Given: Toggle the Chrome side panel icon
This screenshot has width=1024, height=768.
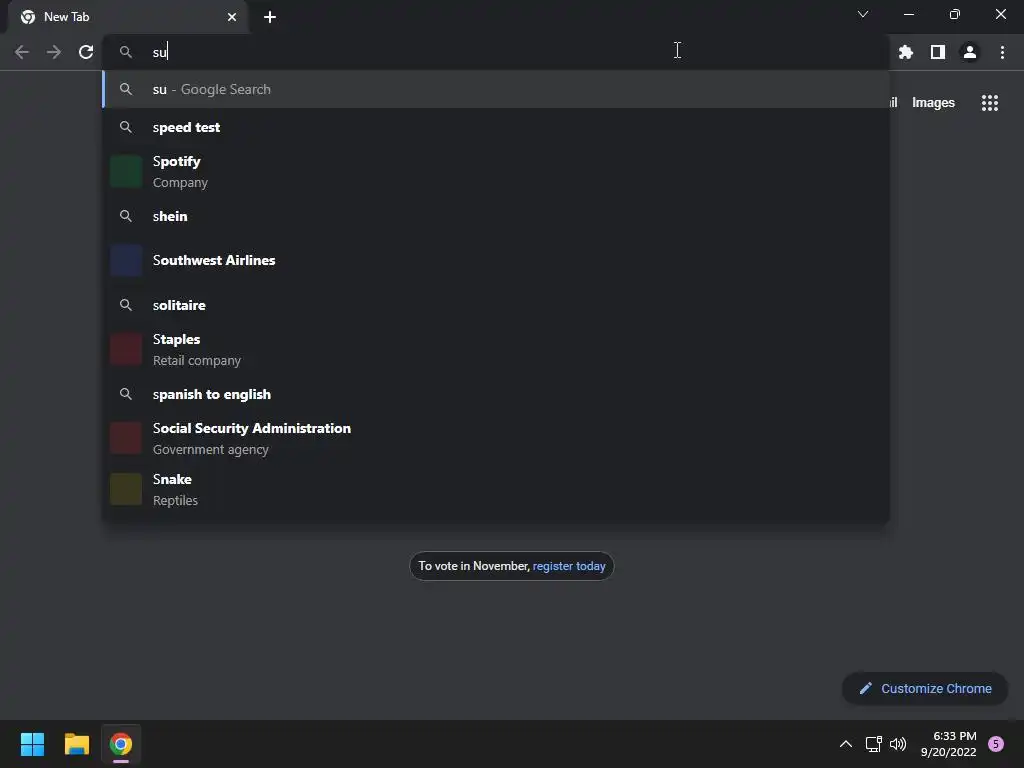Looking at the screenshot, I should pos(938,52).
